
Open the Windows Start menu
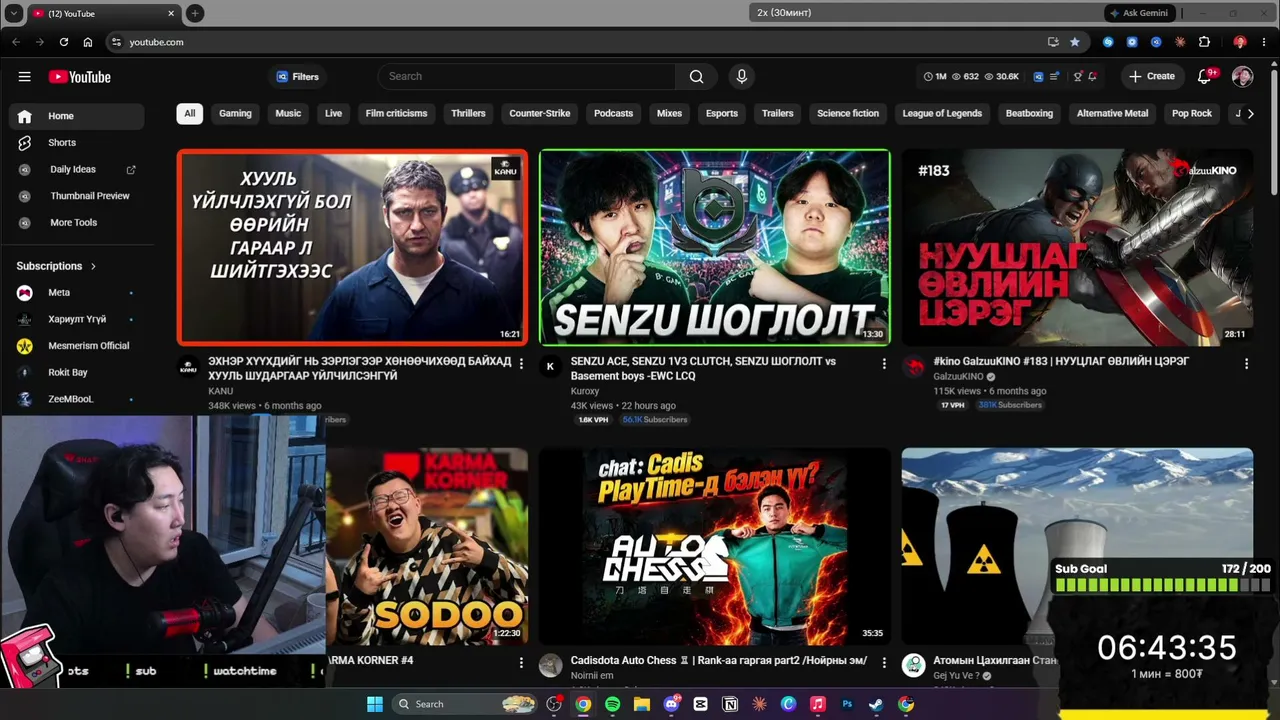click(x=374, y=704)
